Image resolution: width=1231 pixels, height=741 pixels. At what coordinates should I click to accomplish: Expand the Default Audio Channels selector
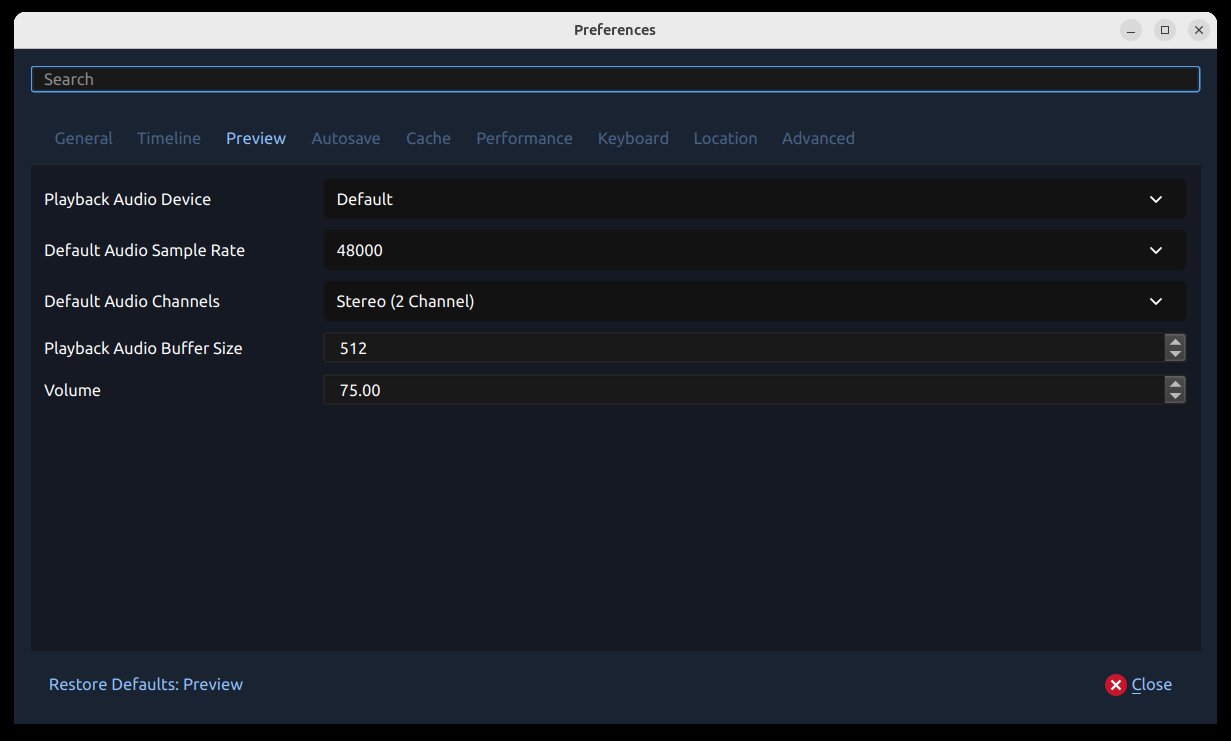point(754,301)
